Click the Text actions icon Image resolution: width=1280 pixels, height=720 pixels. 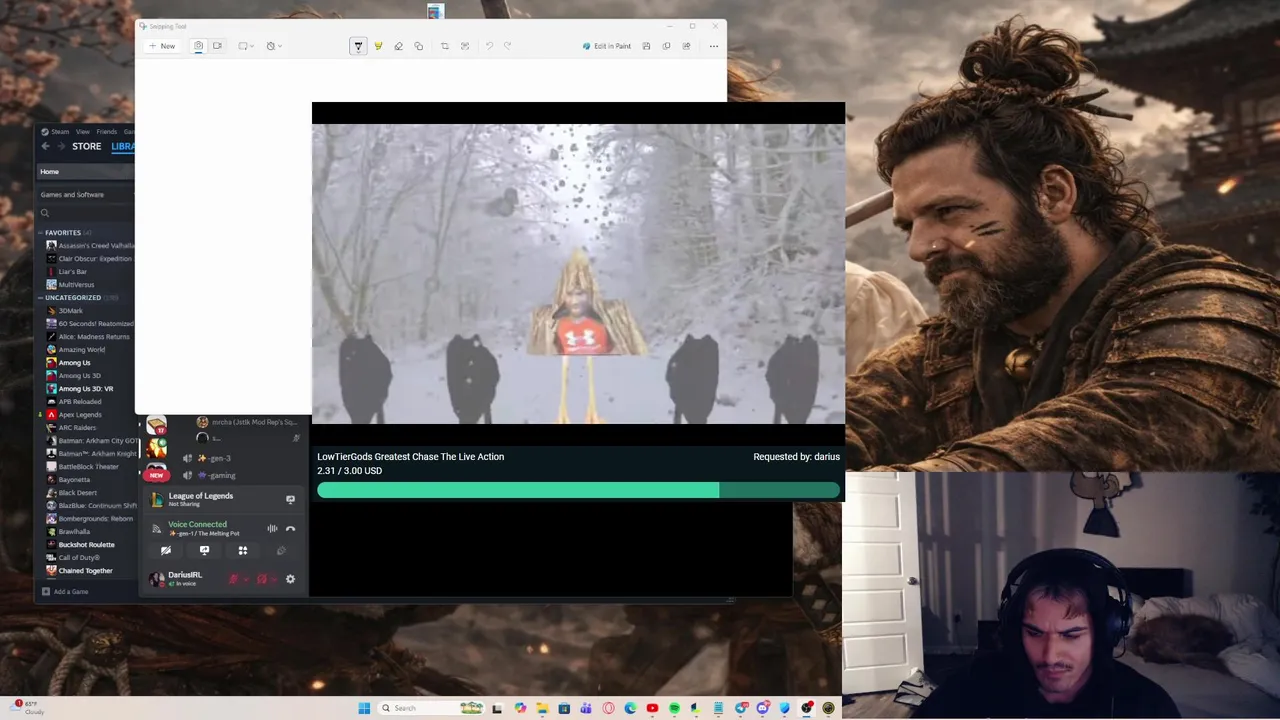point(465,46)
